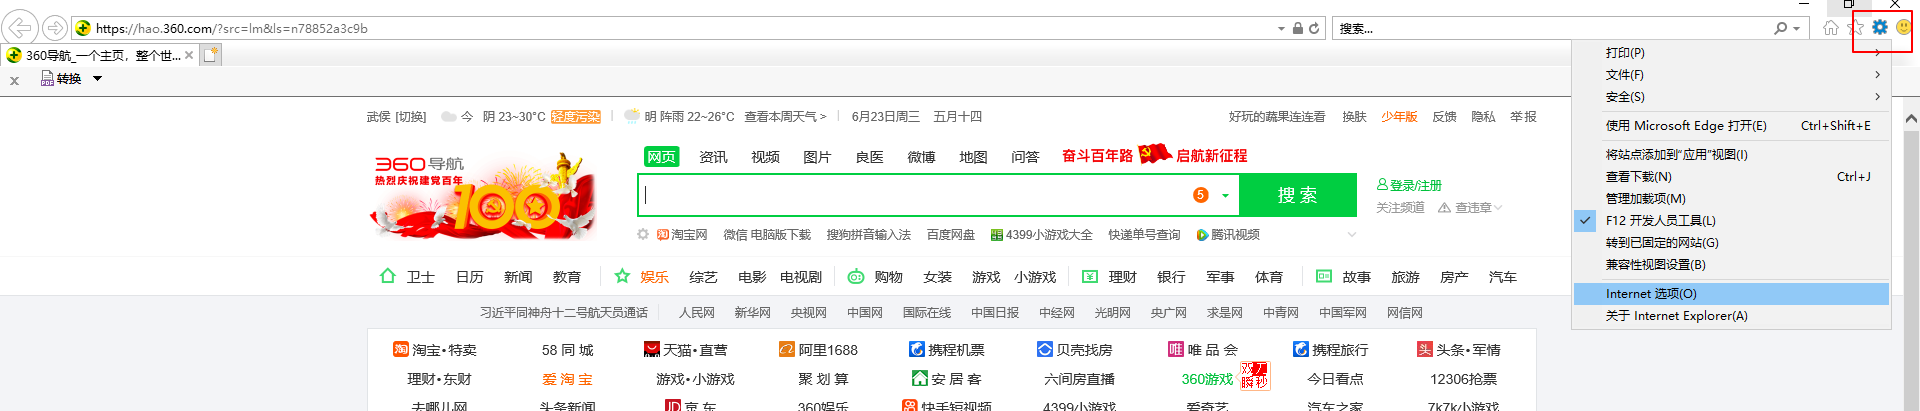Click [切换] city switch link
This screenshot has width=1920, height=411.
tap(411, 117)
